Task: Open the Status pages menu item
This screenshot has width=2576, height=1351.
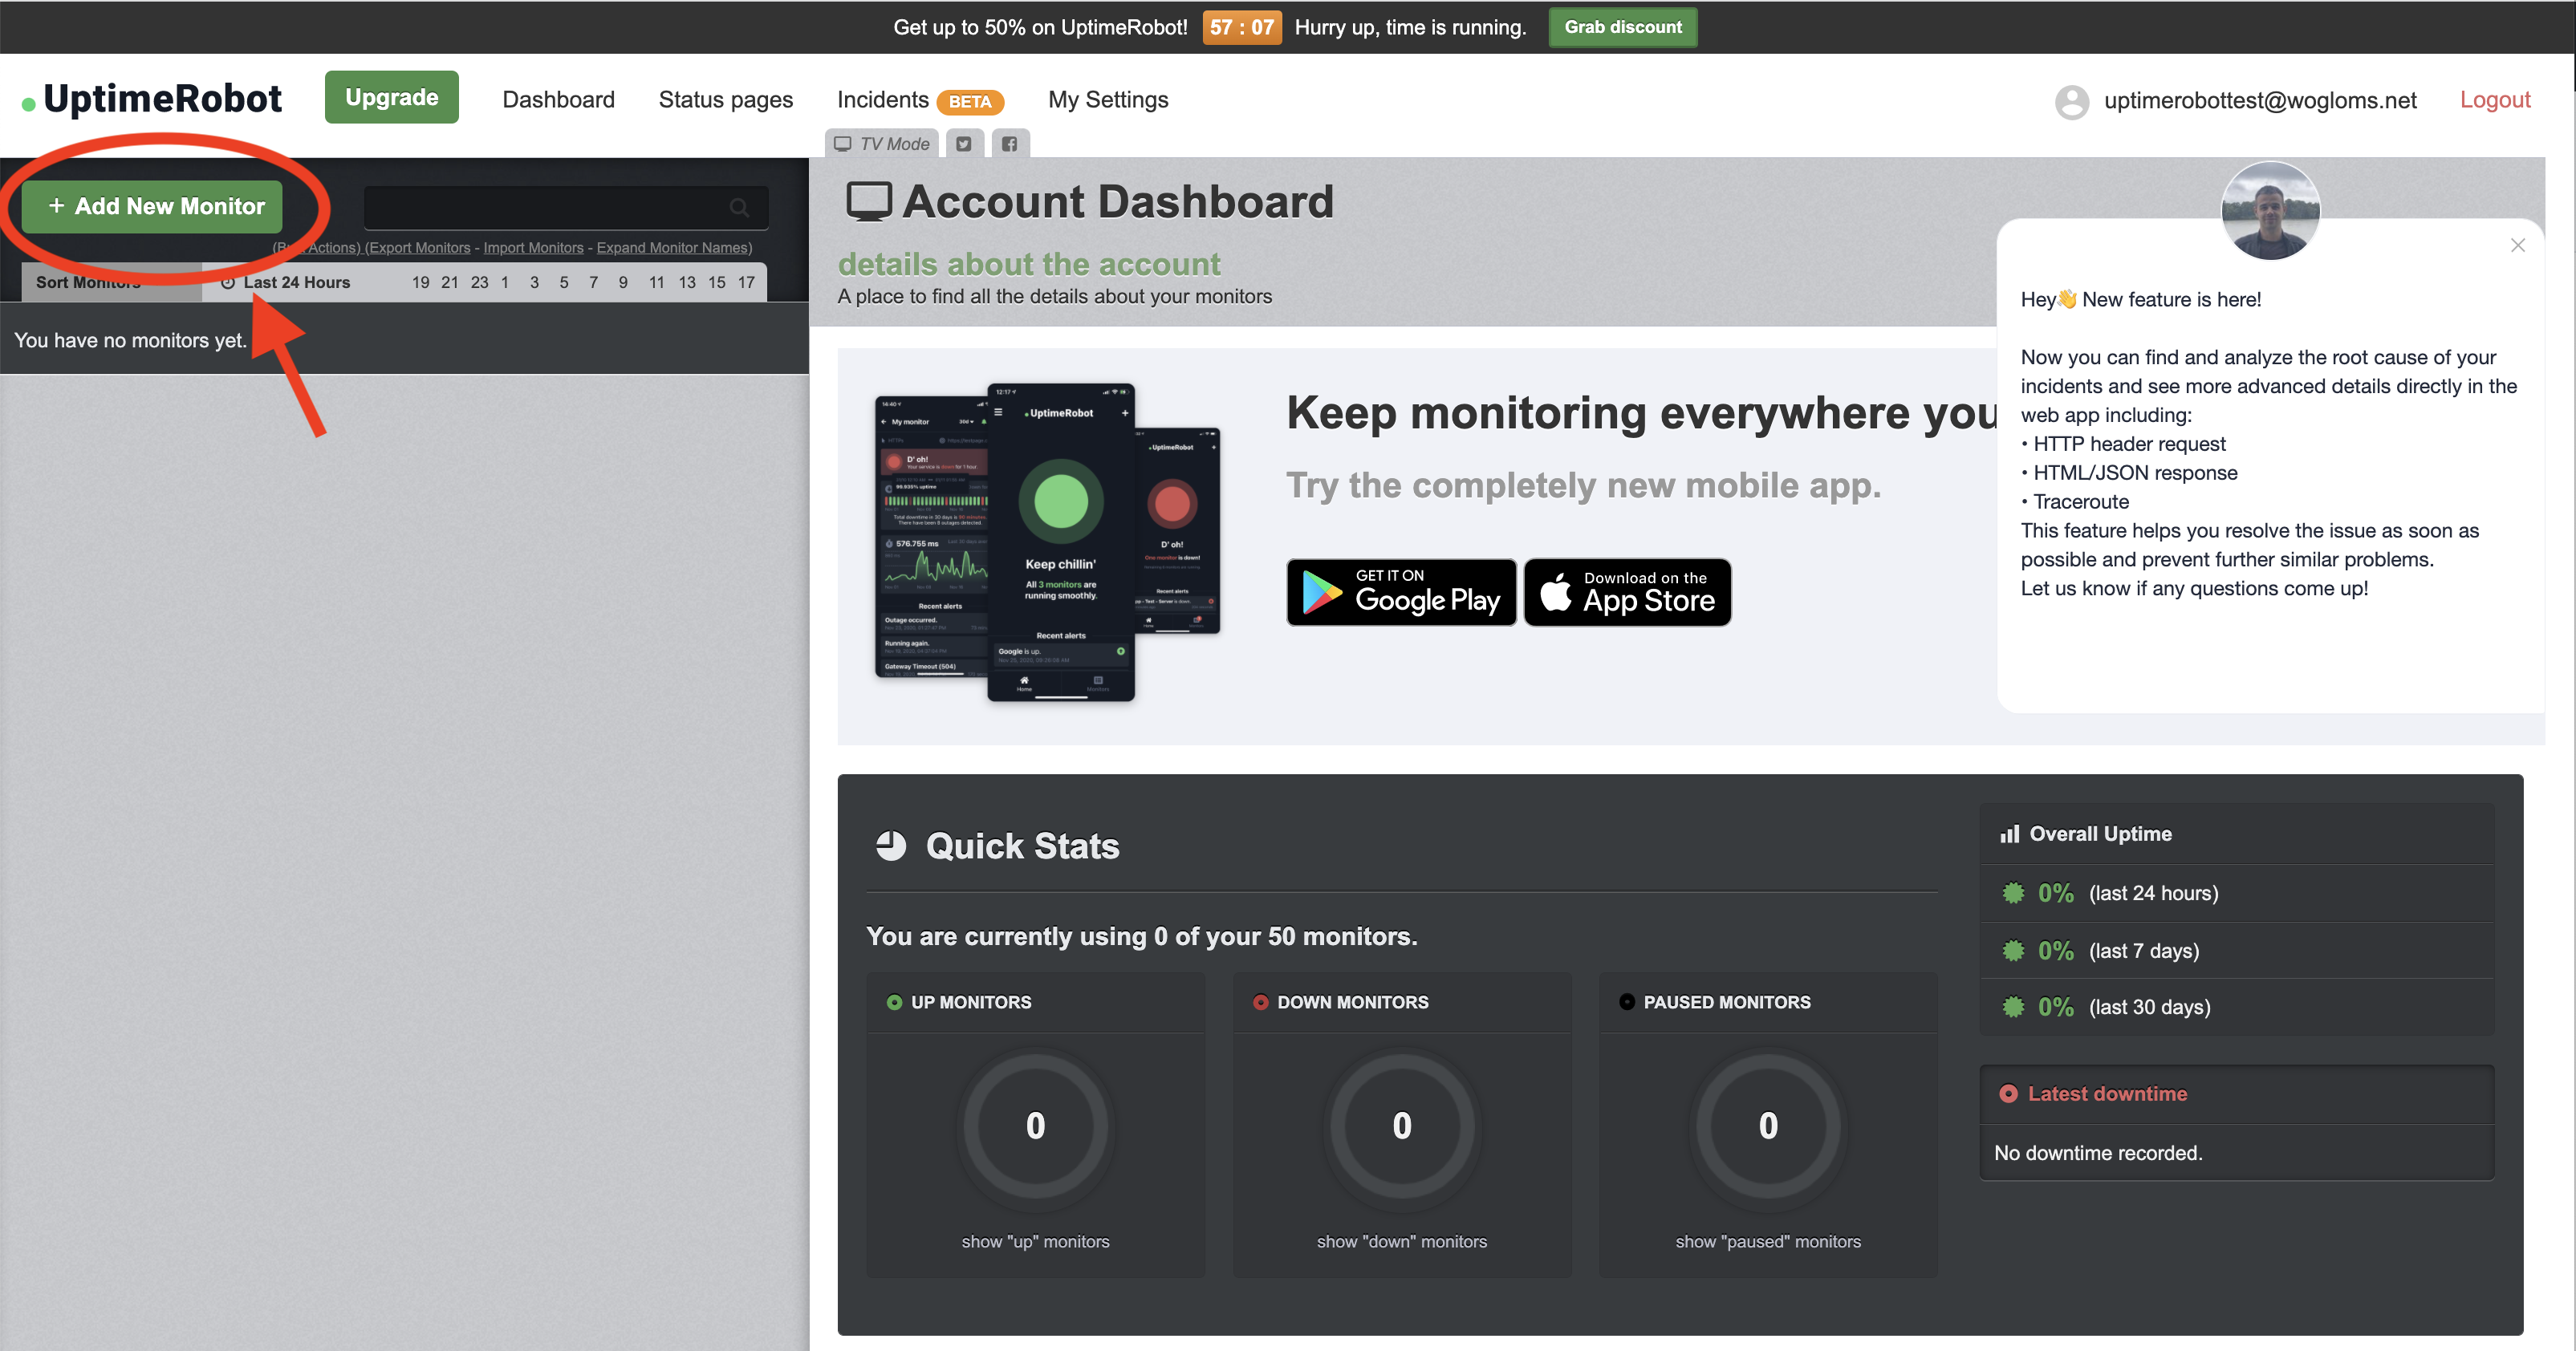Action: pos(725,100)
